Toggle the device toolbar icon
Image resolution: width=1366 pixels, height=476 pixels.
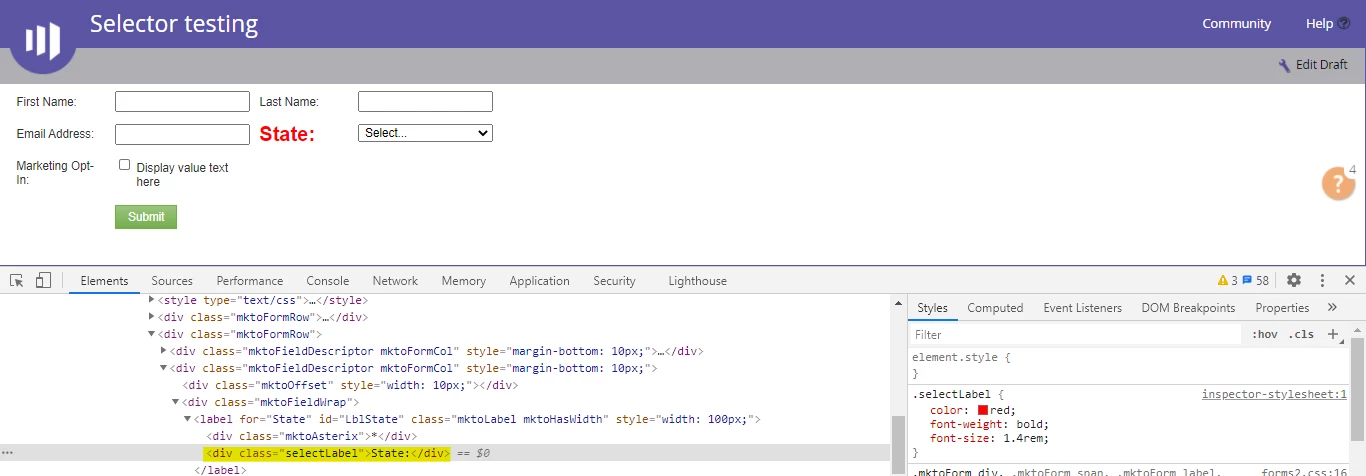(43, 280)
